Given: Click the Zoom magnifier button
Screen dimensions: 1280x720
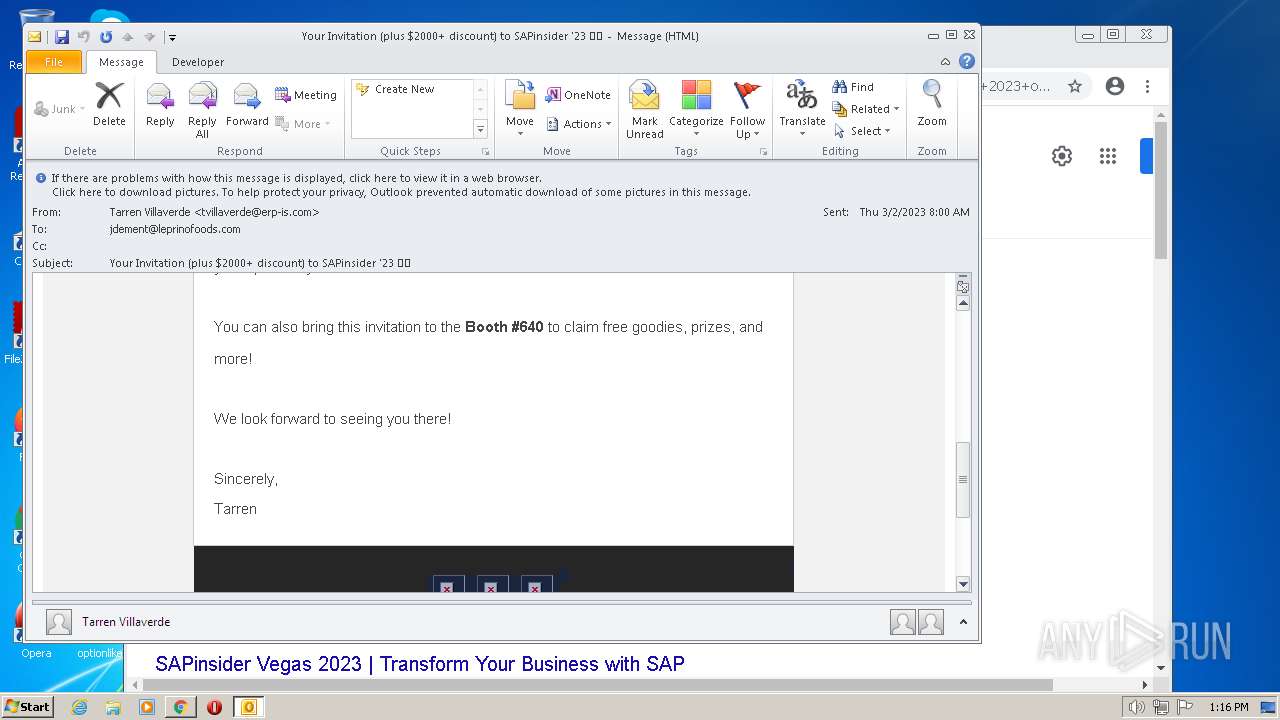Looking at the screenshot, I should click(x=932, y=104).
